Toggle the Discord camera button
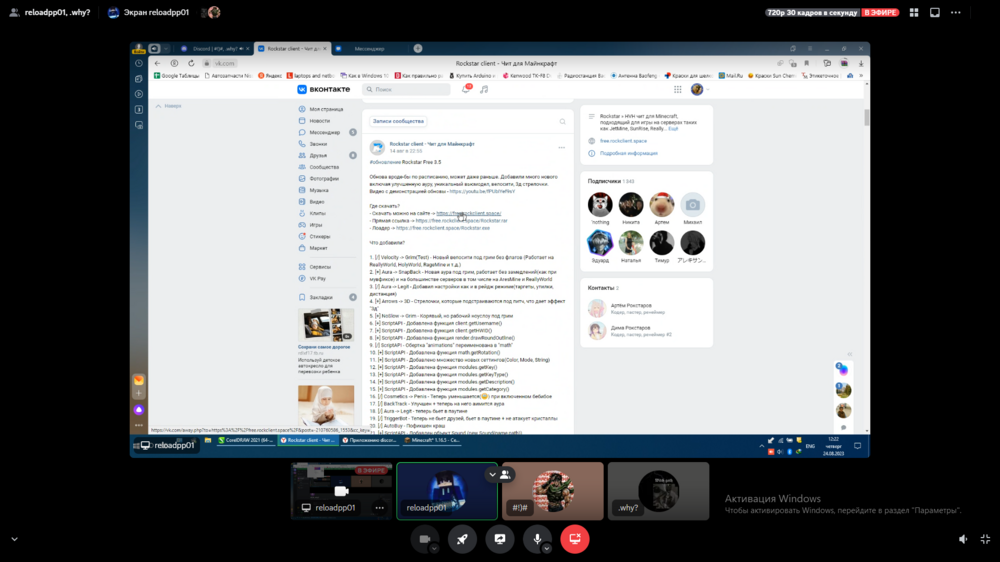 click(x=425, y=539)
